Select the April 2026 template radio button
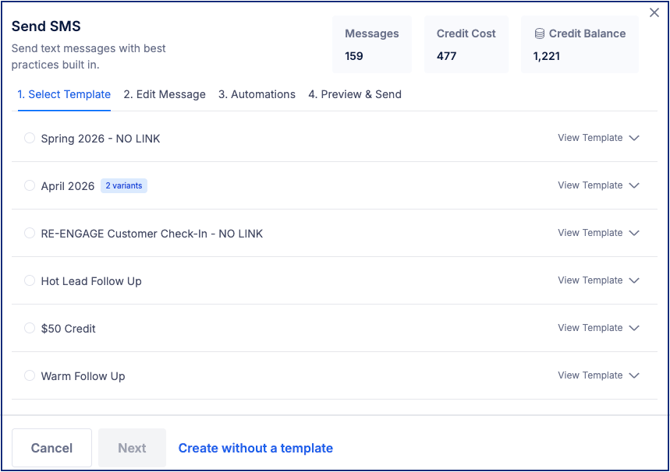The width and height of the screenshot is (670, 472). [x=29, y=185]
